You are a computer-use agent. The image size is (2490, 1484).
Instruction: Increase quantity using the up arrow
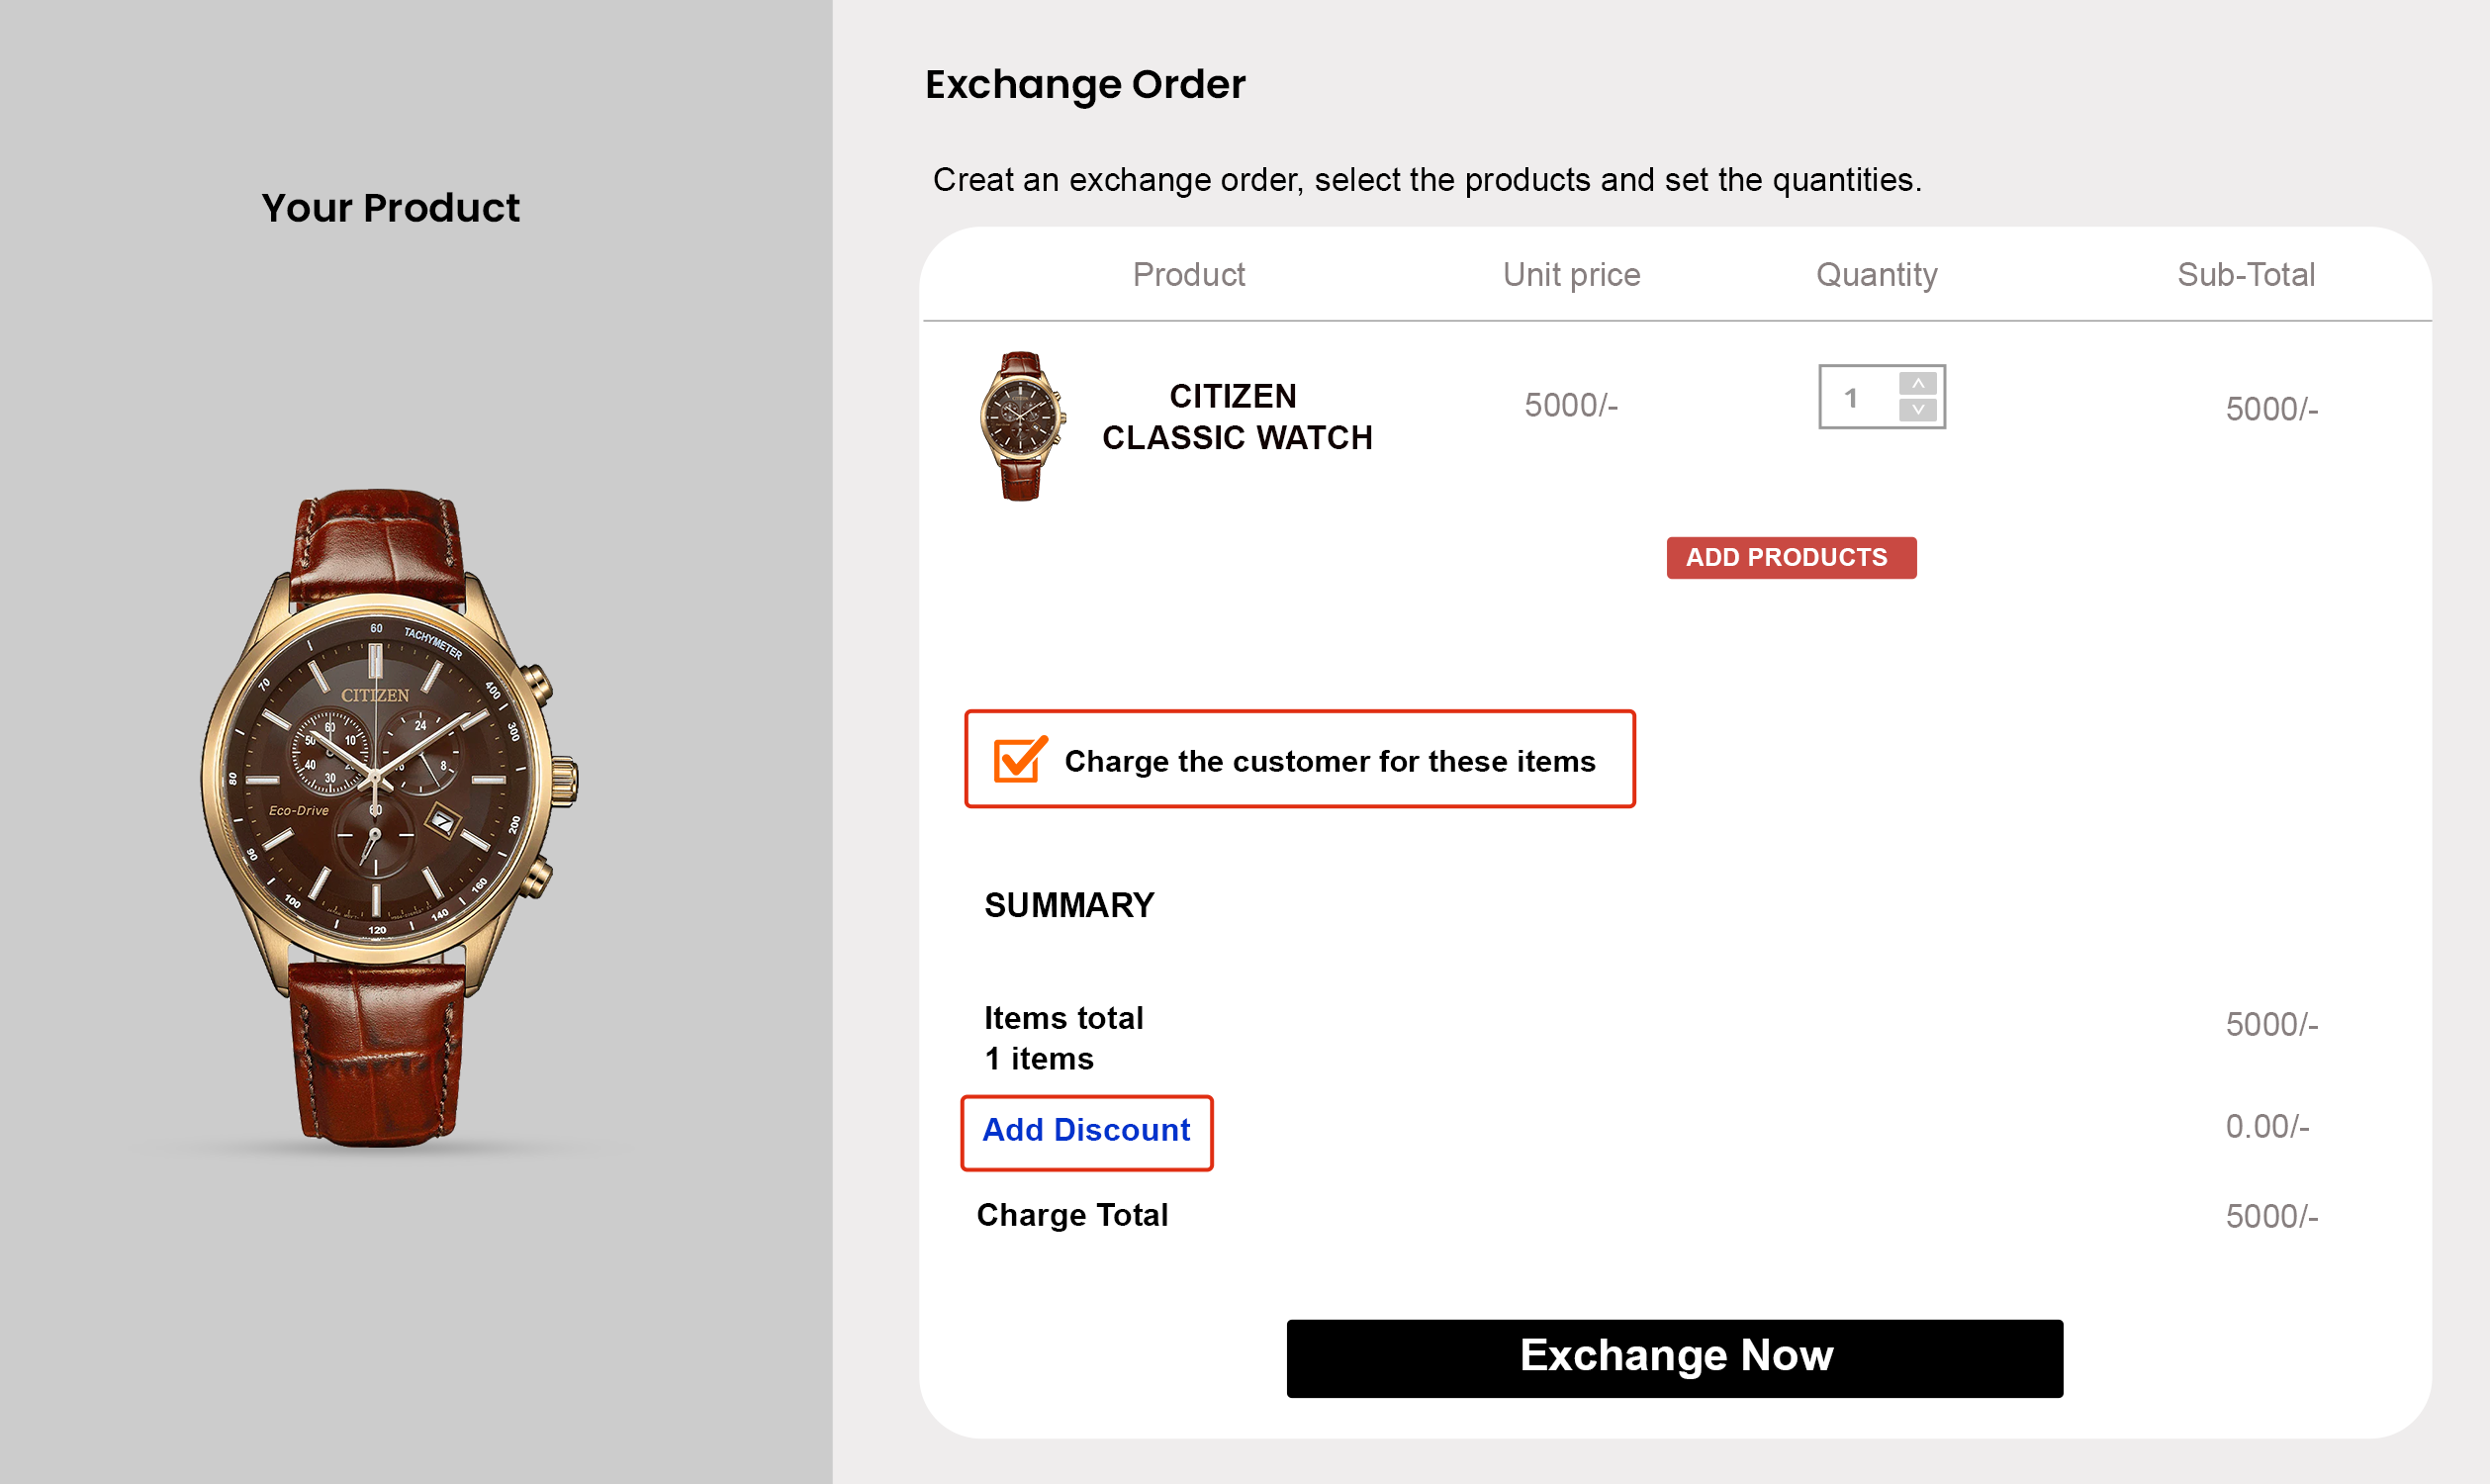(1917, 384)
